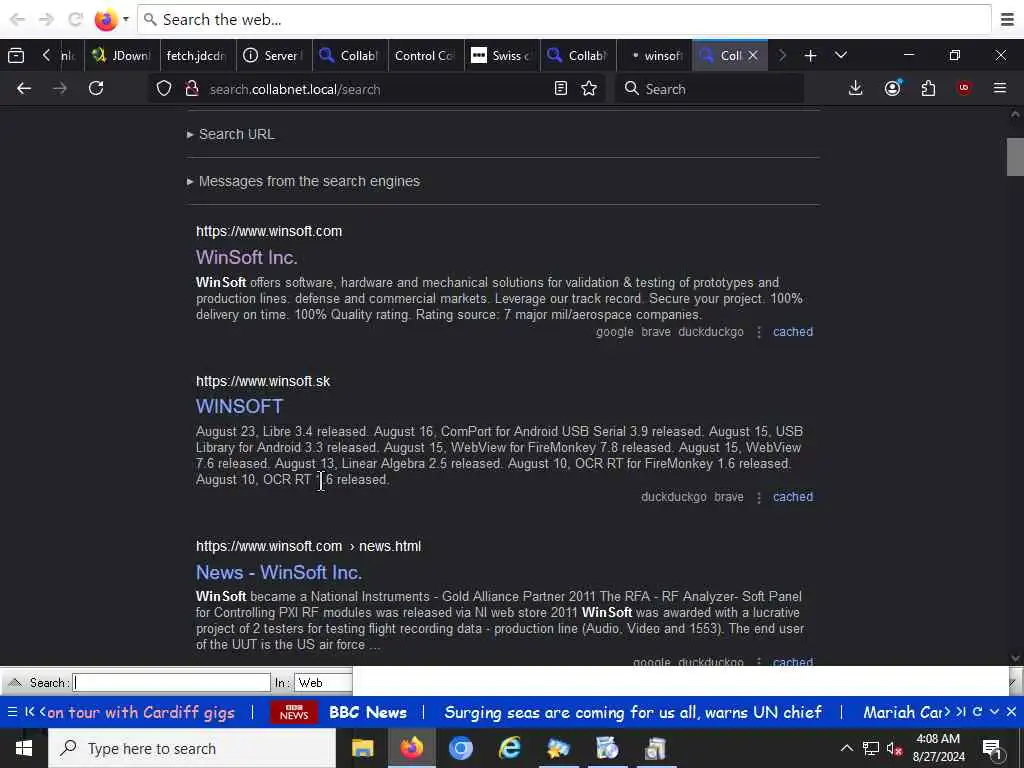The height and width of the screenshot is (768, 1024).
Task: Open the WINSOFT result title link
Action: tap(240, 406)
